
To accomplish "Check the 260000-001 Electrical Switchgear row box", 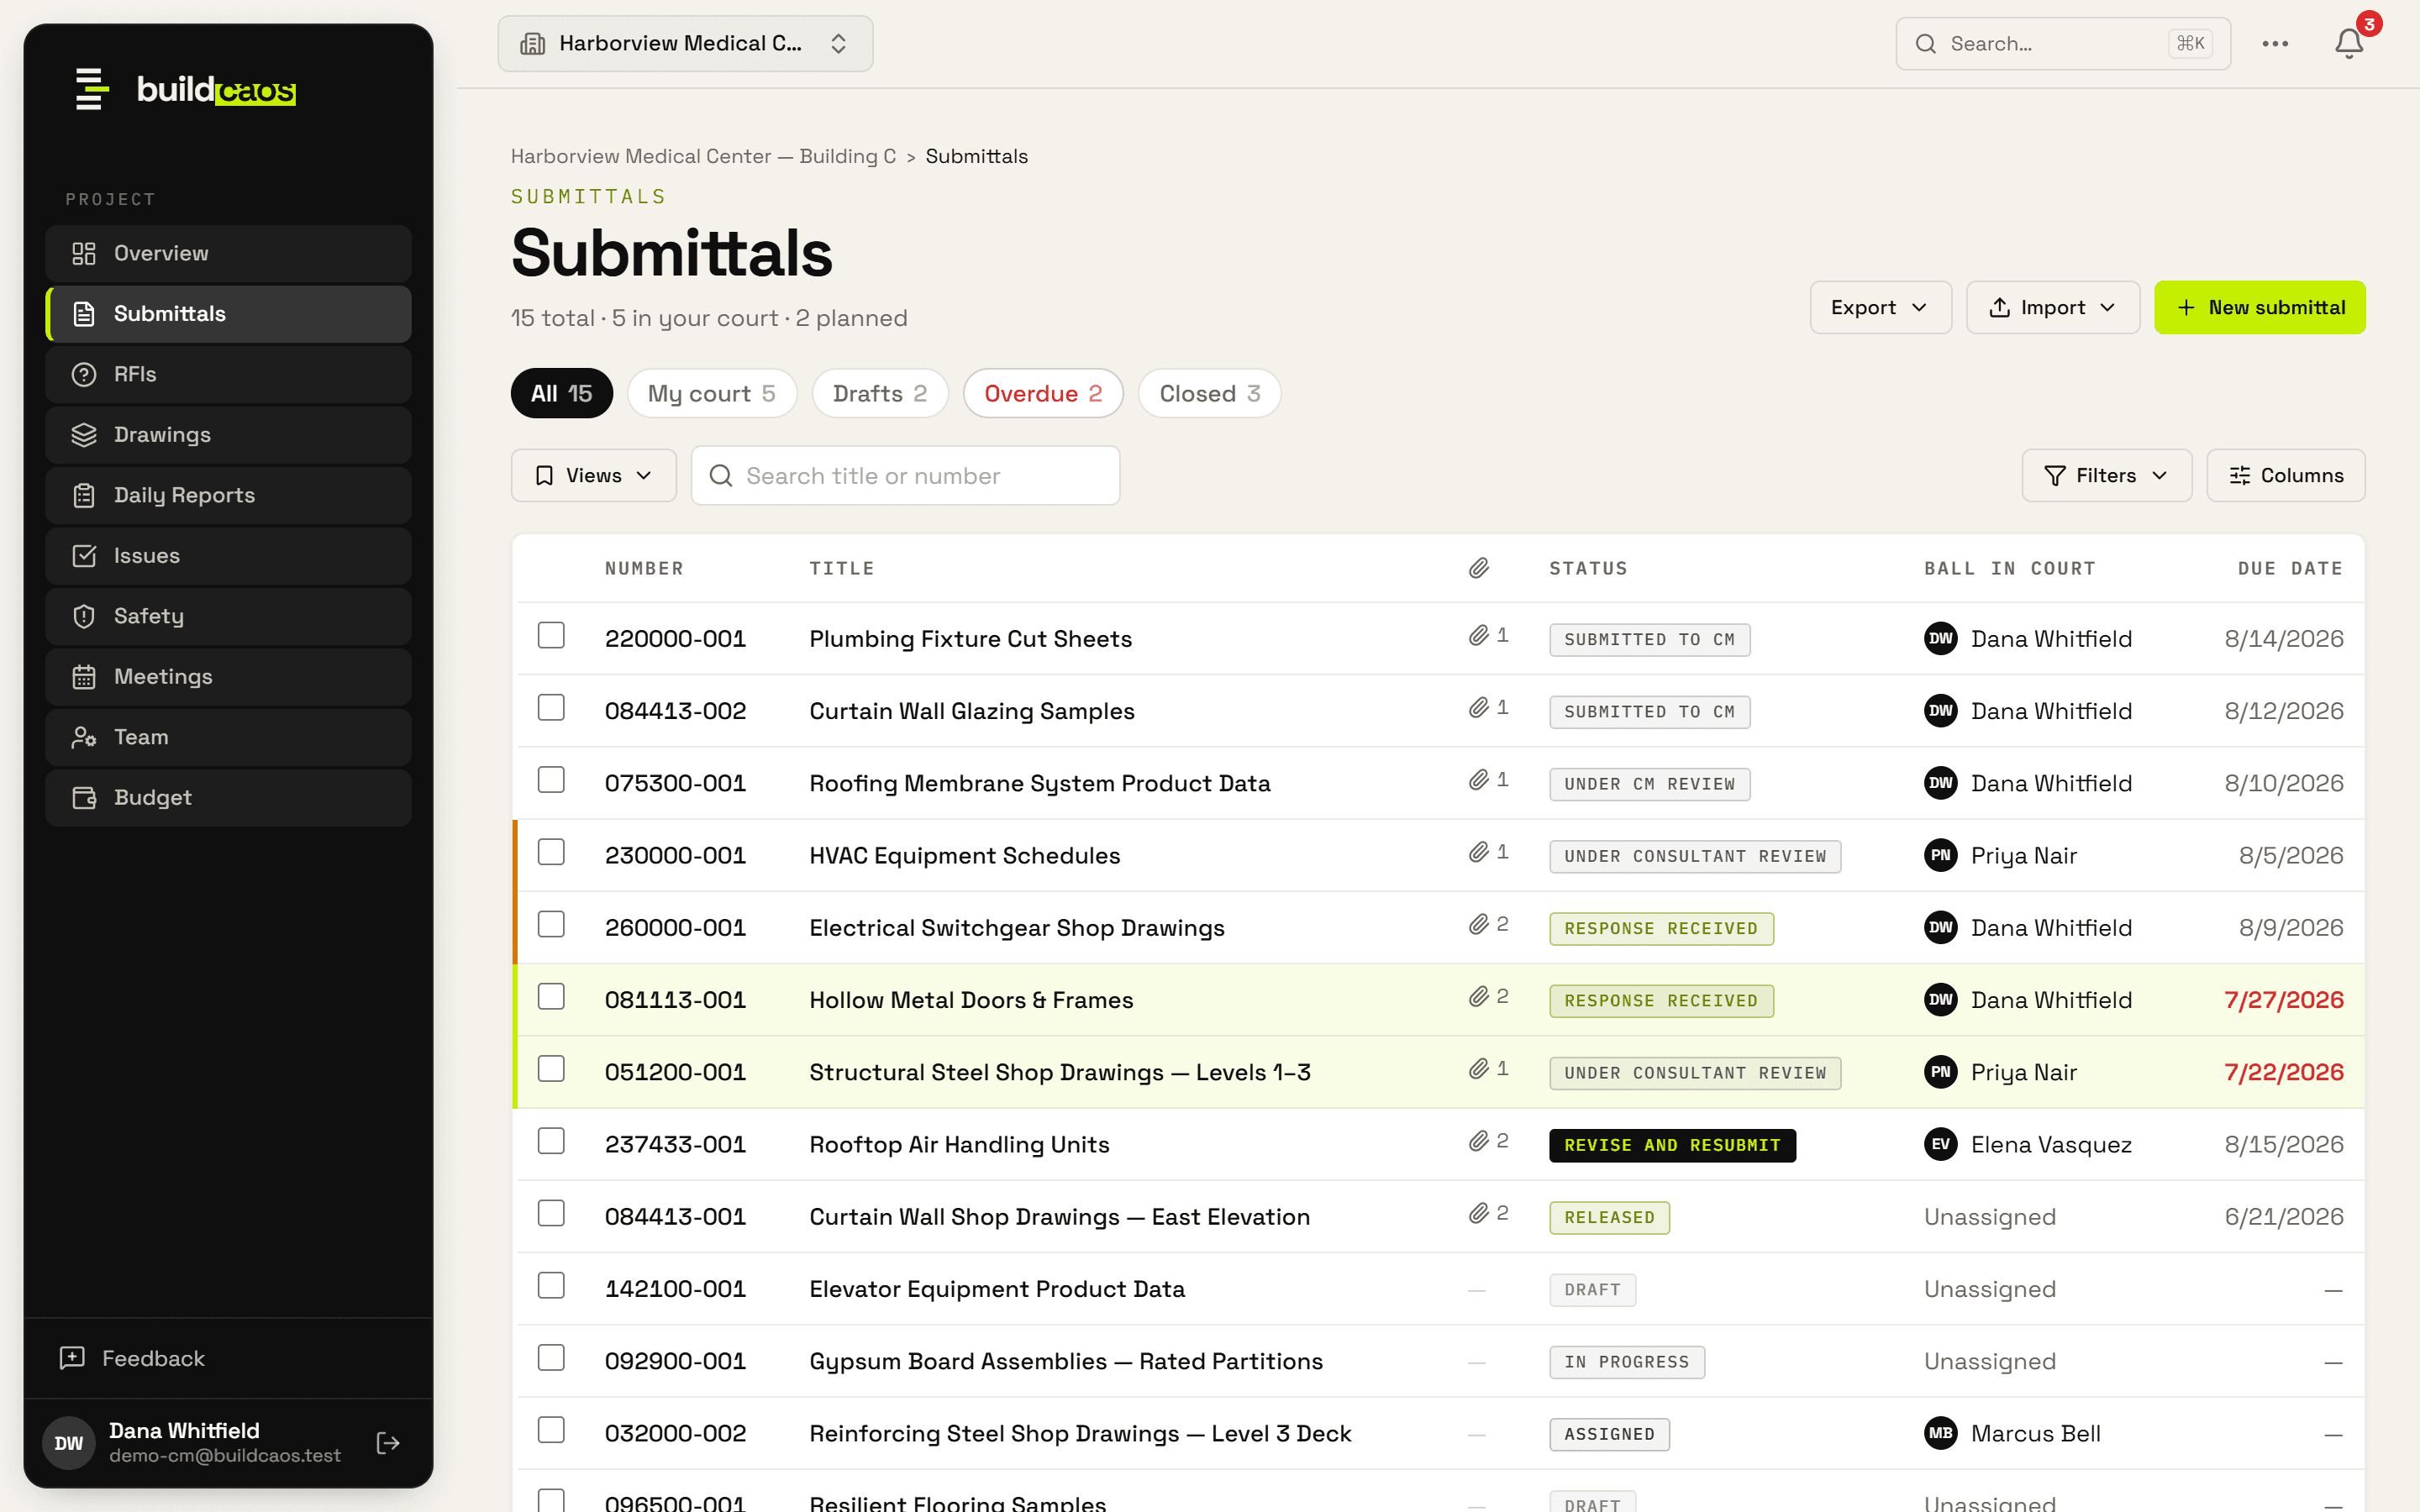I will click(551, 925).
